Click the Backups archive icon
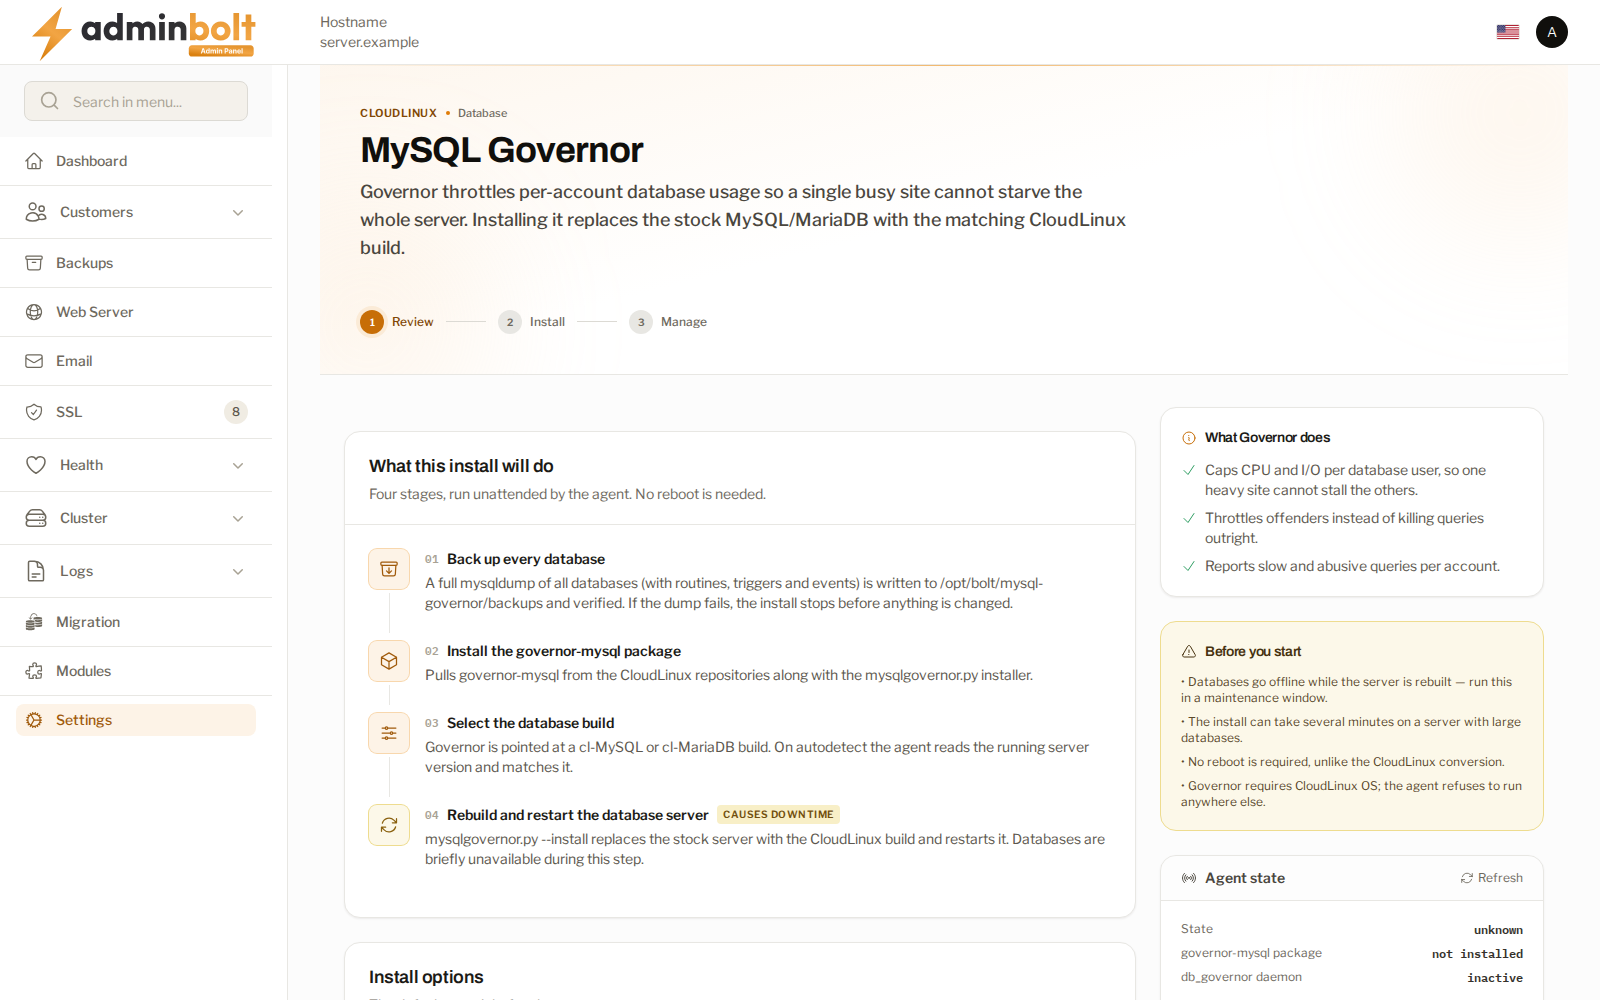The height and width of the screenshot is (1000, 1600). 34,263
